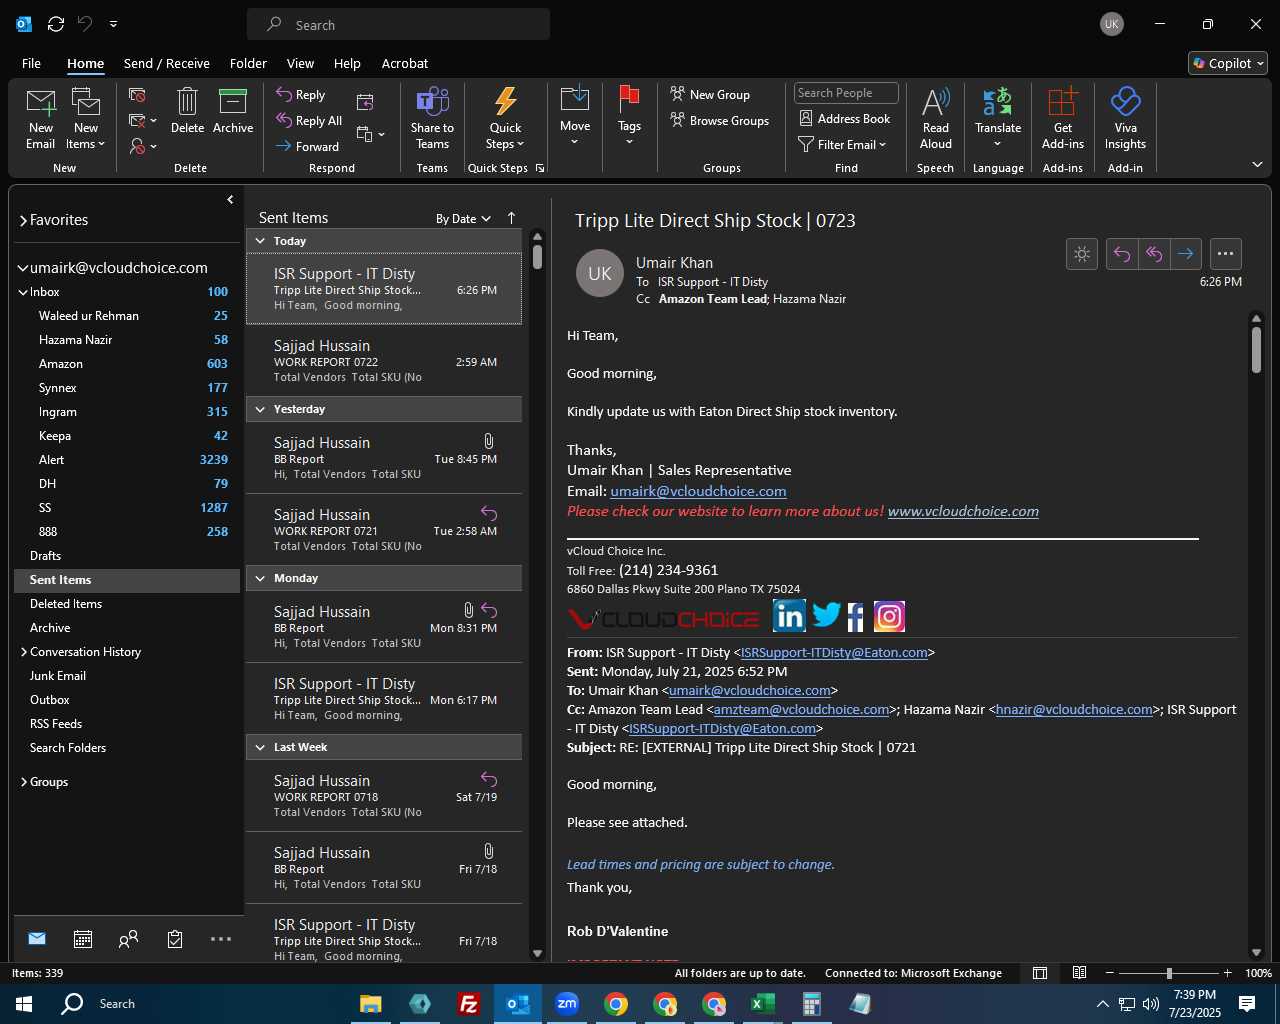
Task: Open the File menu
Action: tap(31, 63)
